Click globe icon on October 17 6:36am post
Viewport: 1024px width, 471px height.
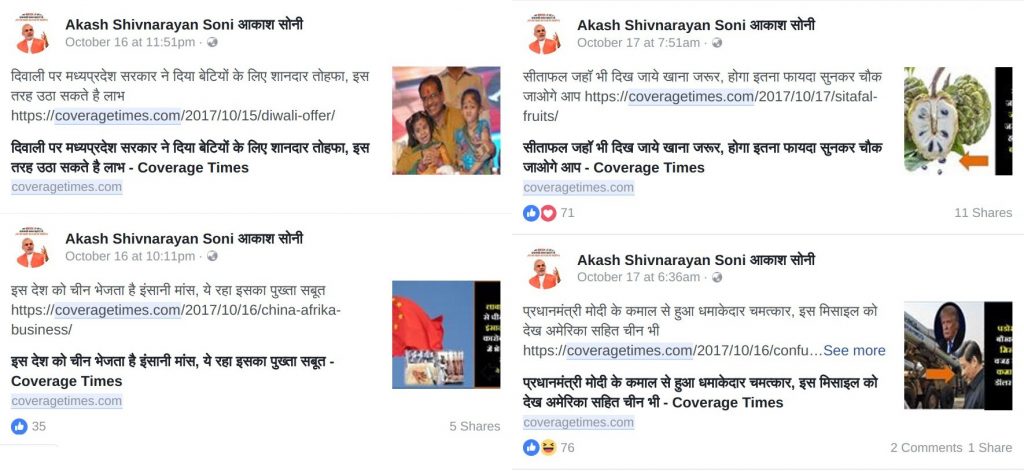716,277
